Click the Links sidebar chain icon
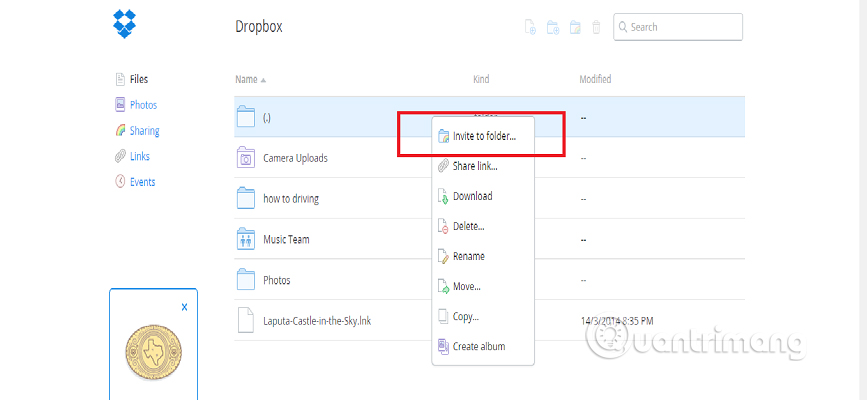The image size is (867, 400). 120,157
